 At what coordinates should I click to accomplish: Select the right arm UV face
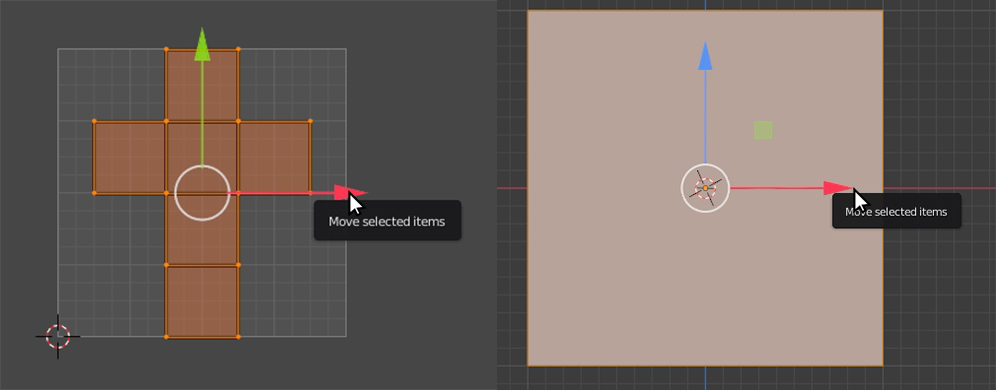(274, 157)
